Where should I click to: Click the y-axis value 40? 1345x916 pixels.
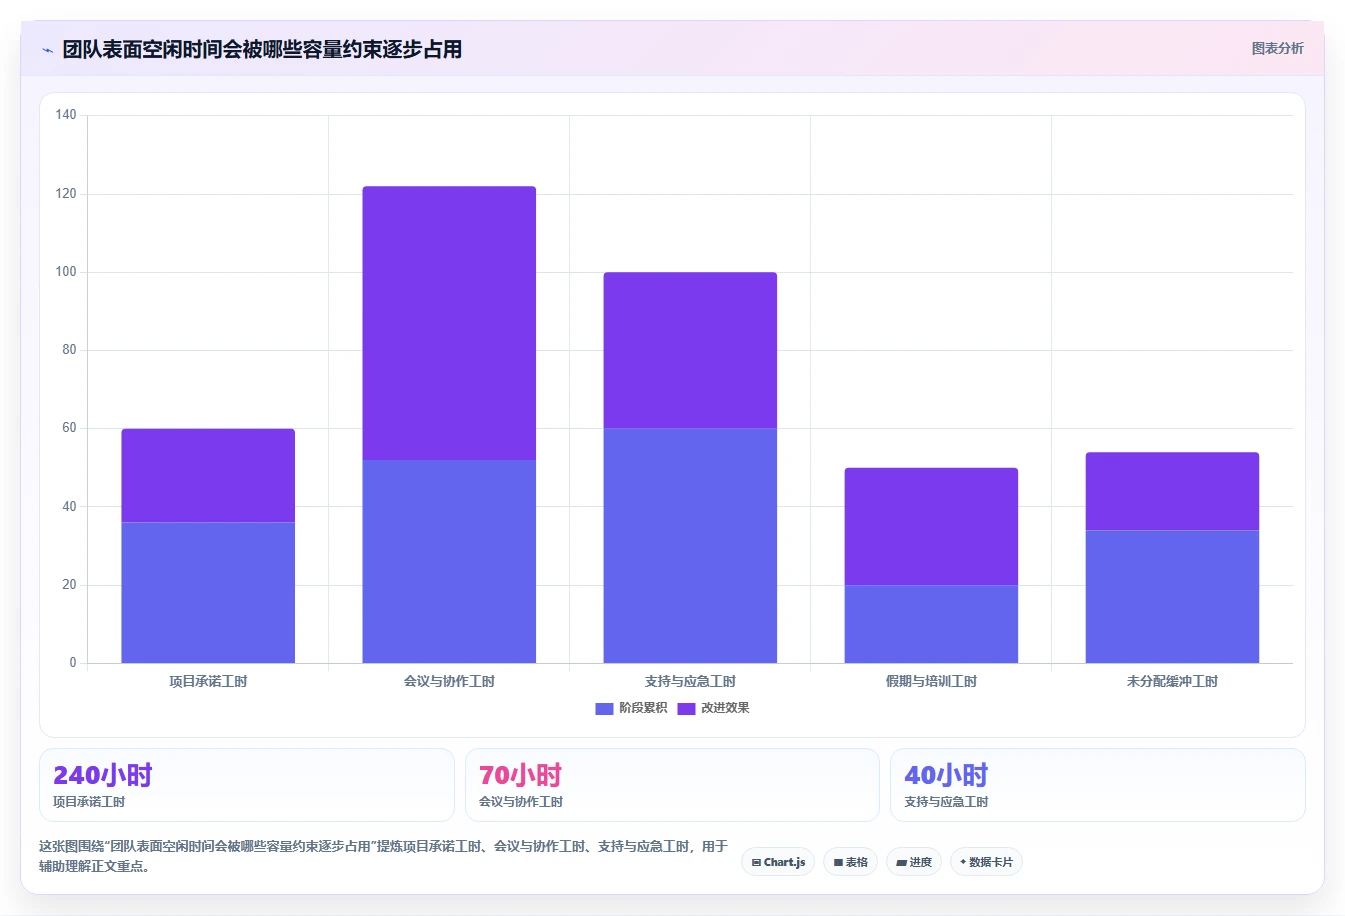pyautogui.click(x=69, y=507)
